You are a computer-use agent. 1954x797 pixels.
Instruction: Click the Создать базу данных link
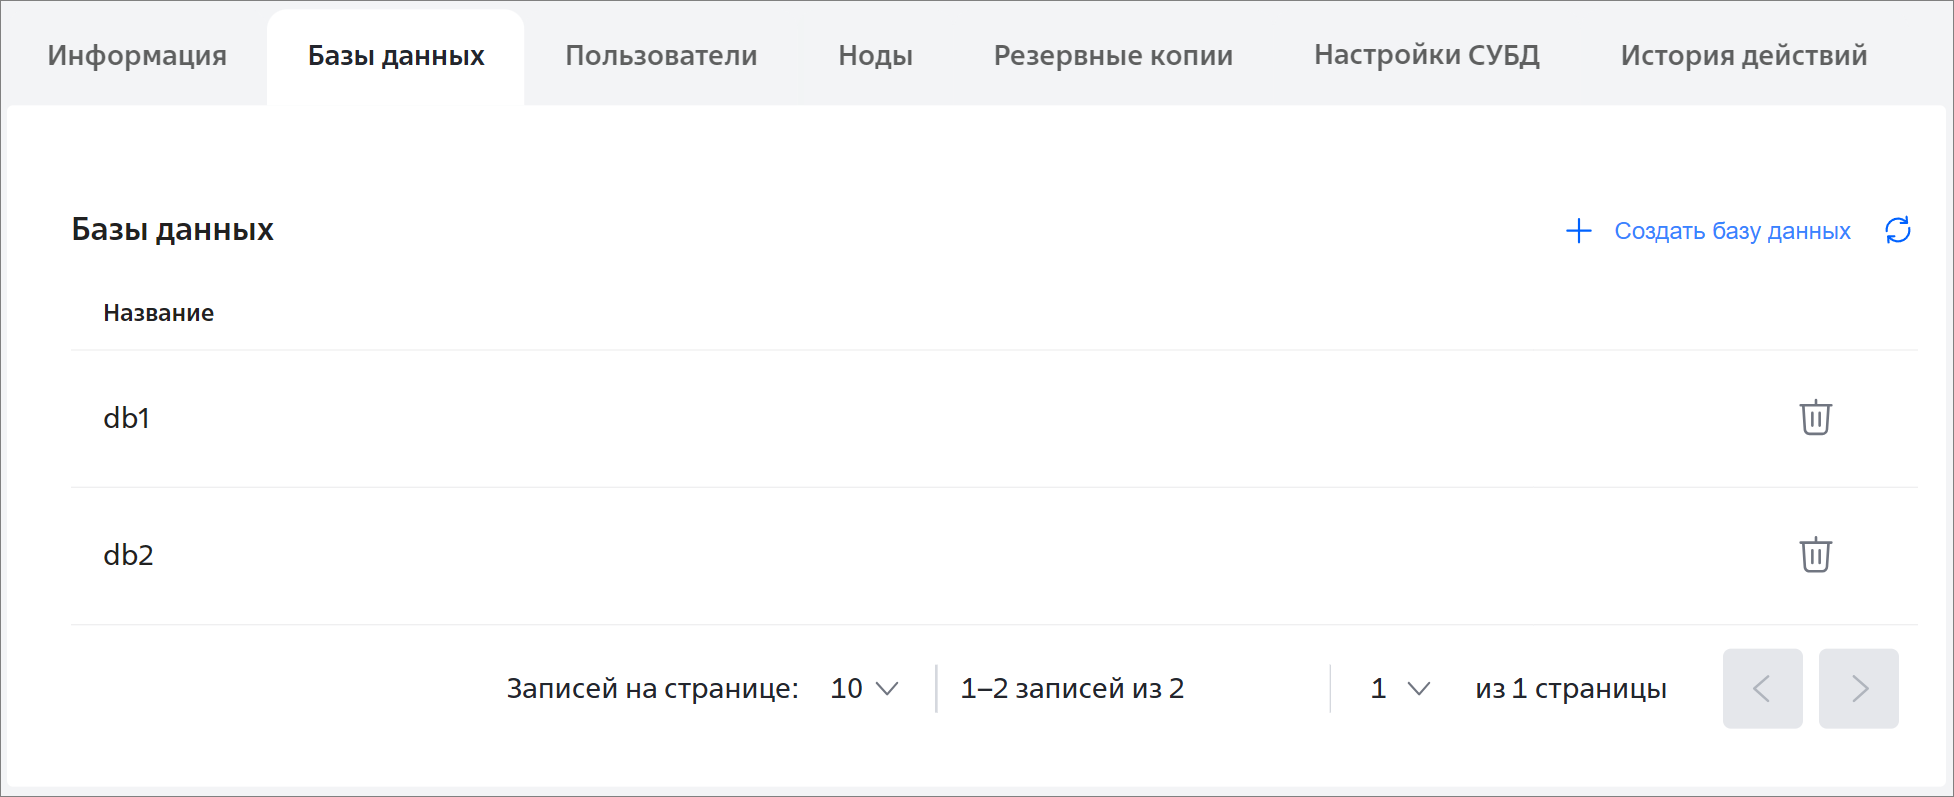[x=1732, y=231]
